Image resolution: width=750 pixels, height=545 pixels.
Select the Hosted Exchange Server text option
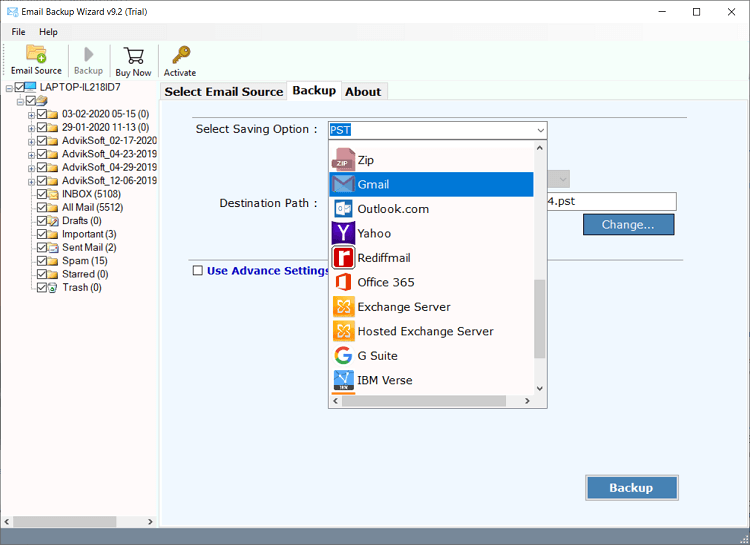pyautogui.click(x=425, y=331)
